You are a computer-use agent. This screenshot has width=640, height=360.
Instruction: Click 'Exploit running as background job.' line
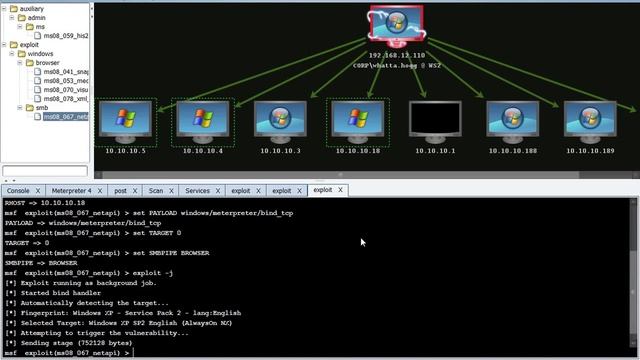[x=81, y=283]
